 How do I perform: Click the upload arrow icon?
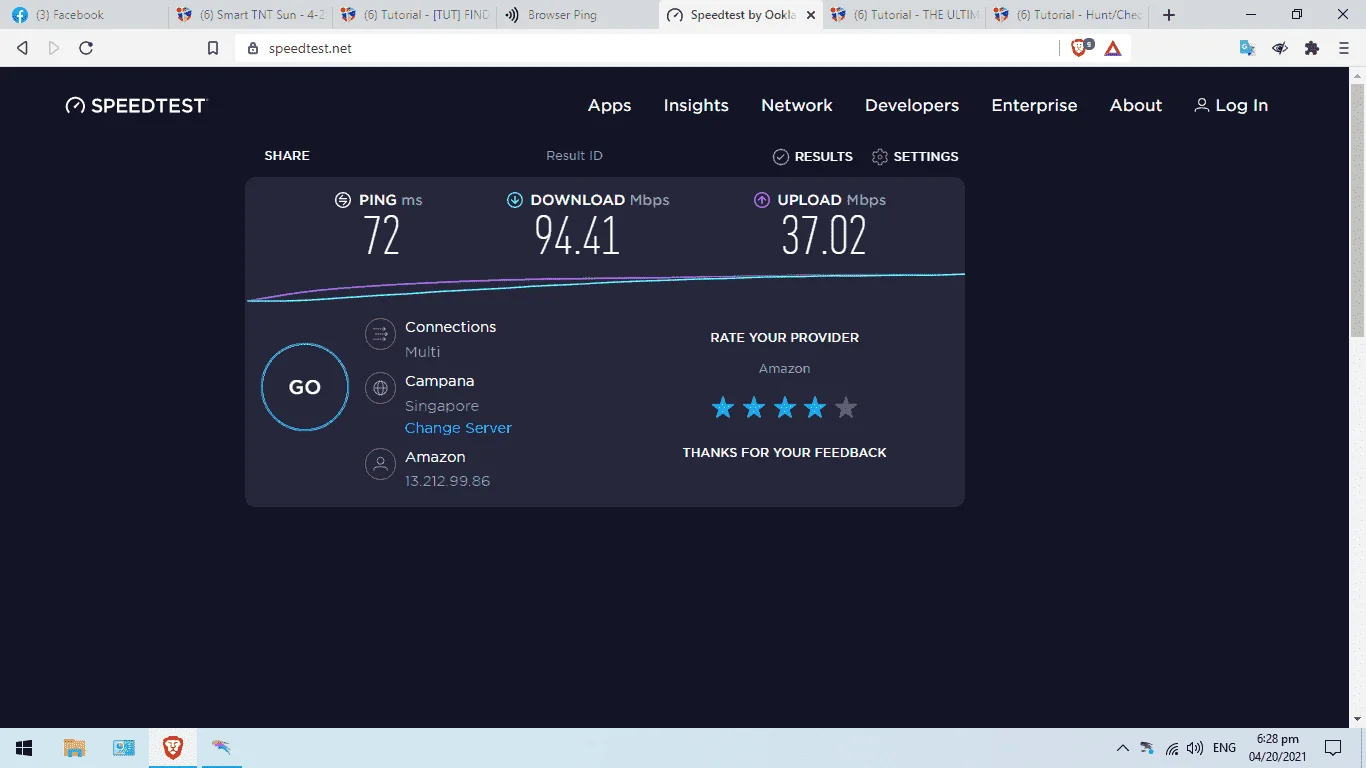tap(762, 200)
